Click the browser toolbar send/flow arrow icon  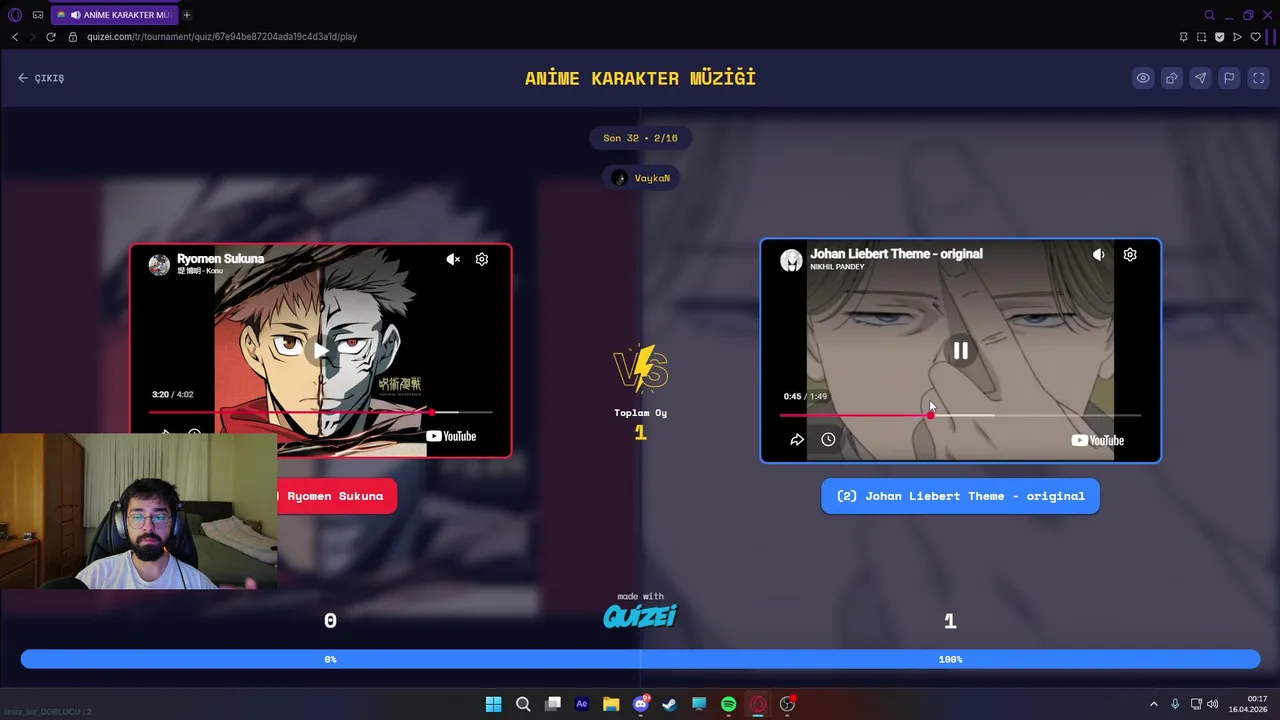(x=1237, y=37)
